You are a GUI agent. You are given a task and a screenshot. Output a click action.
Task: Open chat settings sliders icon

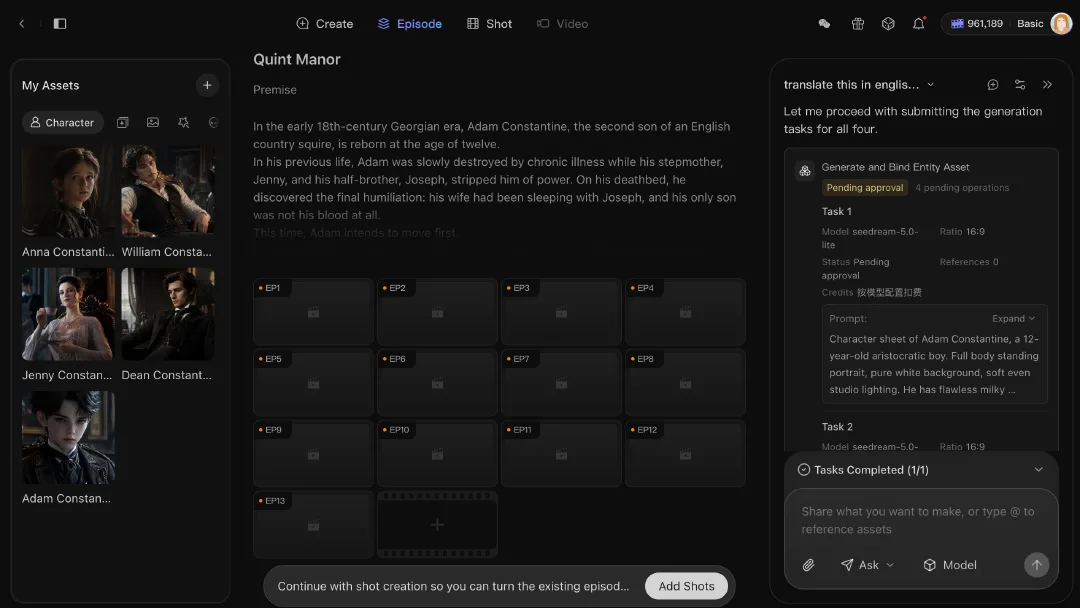pyautogui.click(x=1020, y=85)
